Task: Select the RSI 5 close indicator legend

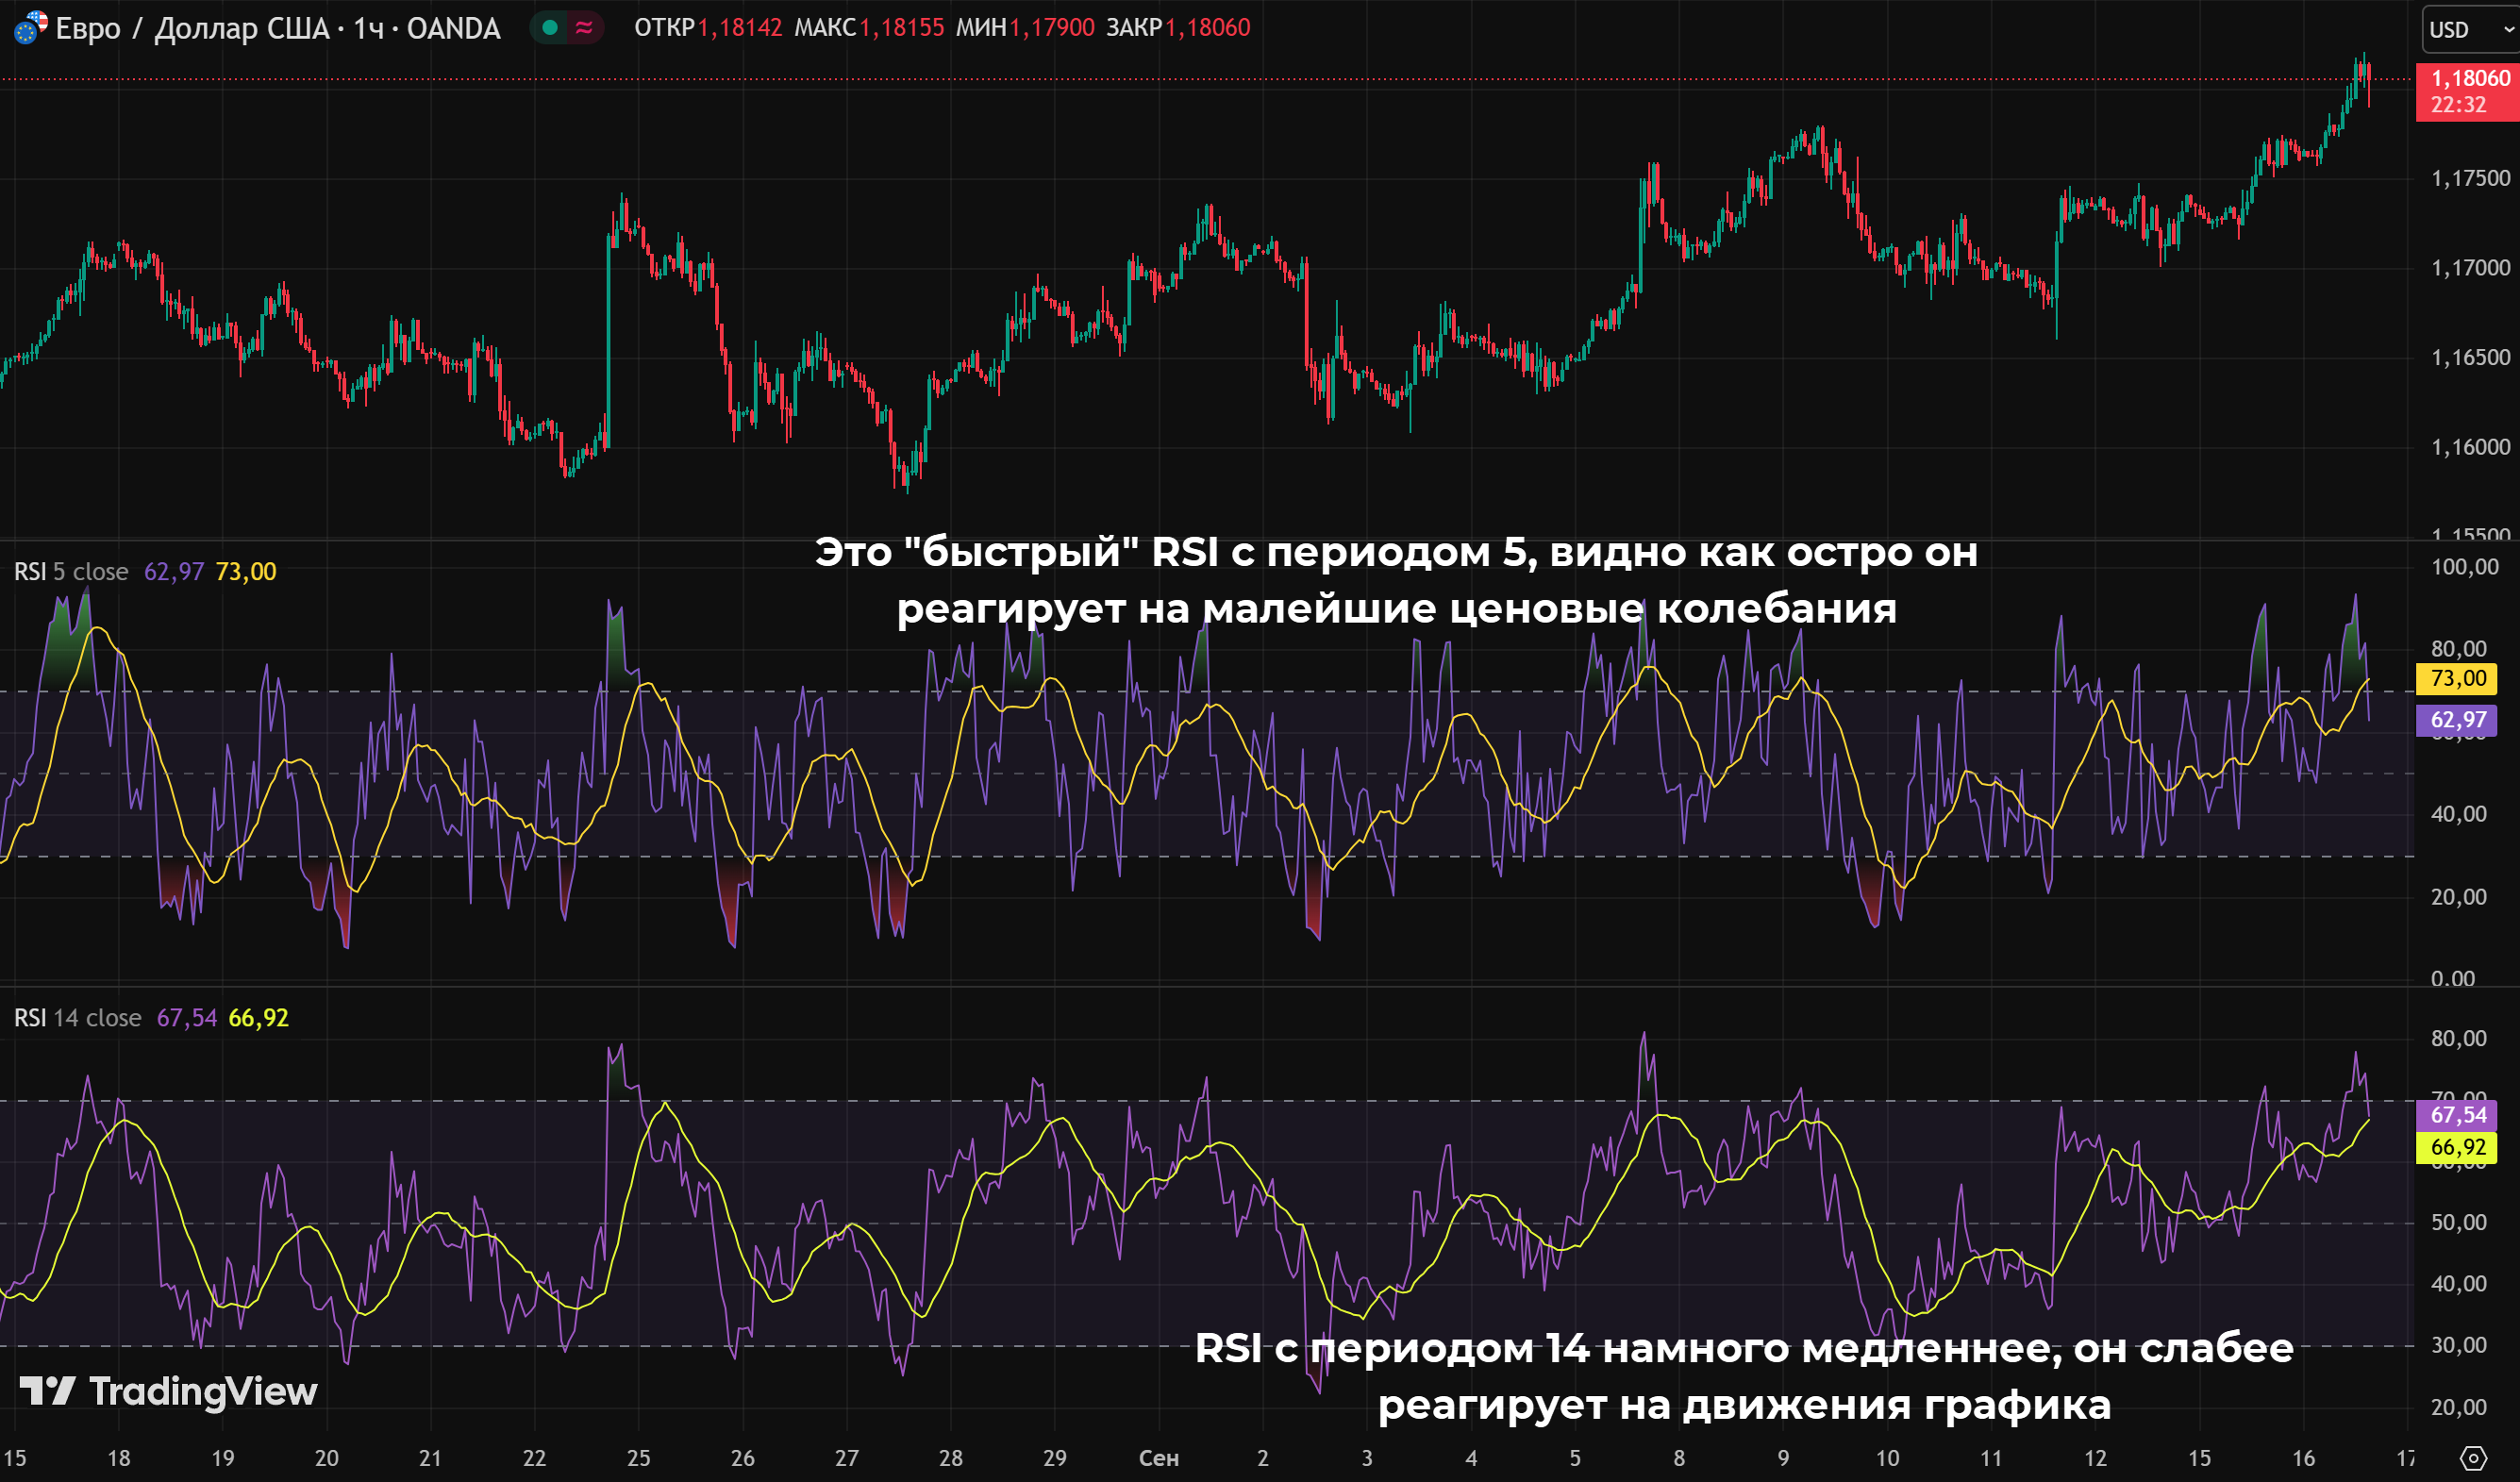Action: pyautogui.click(x=71, y=572)
